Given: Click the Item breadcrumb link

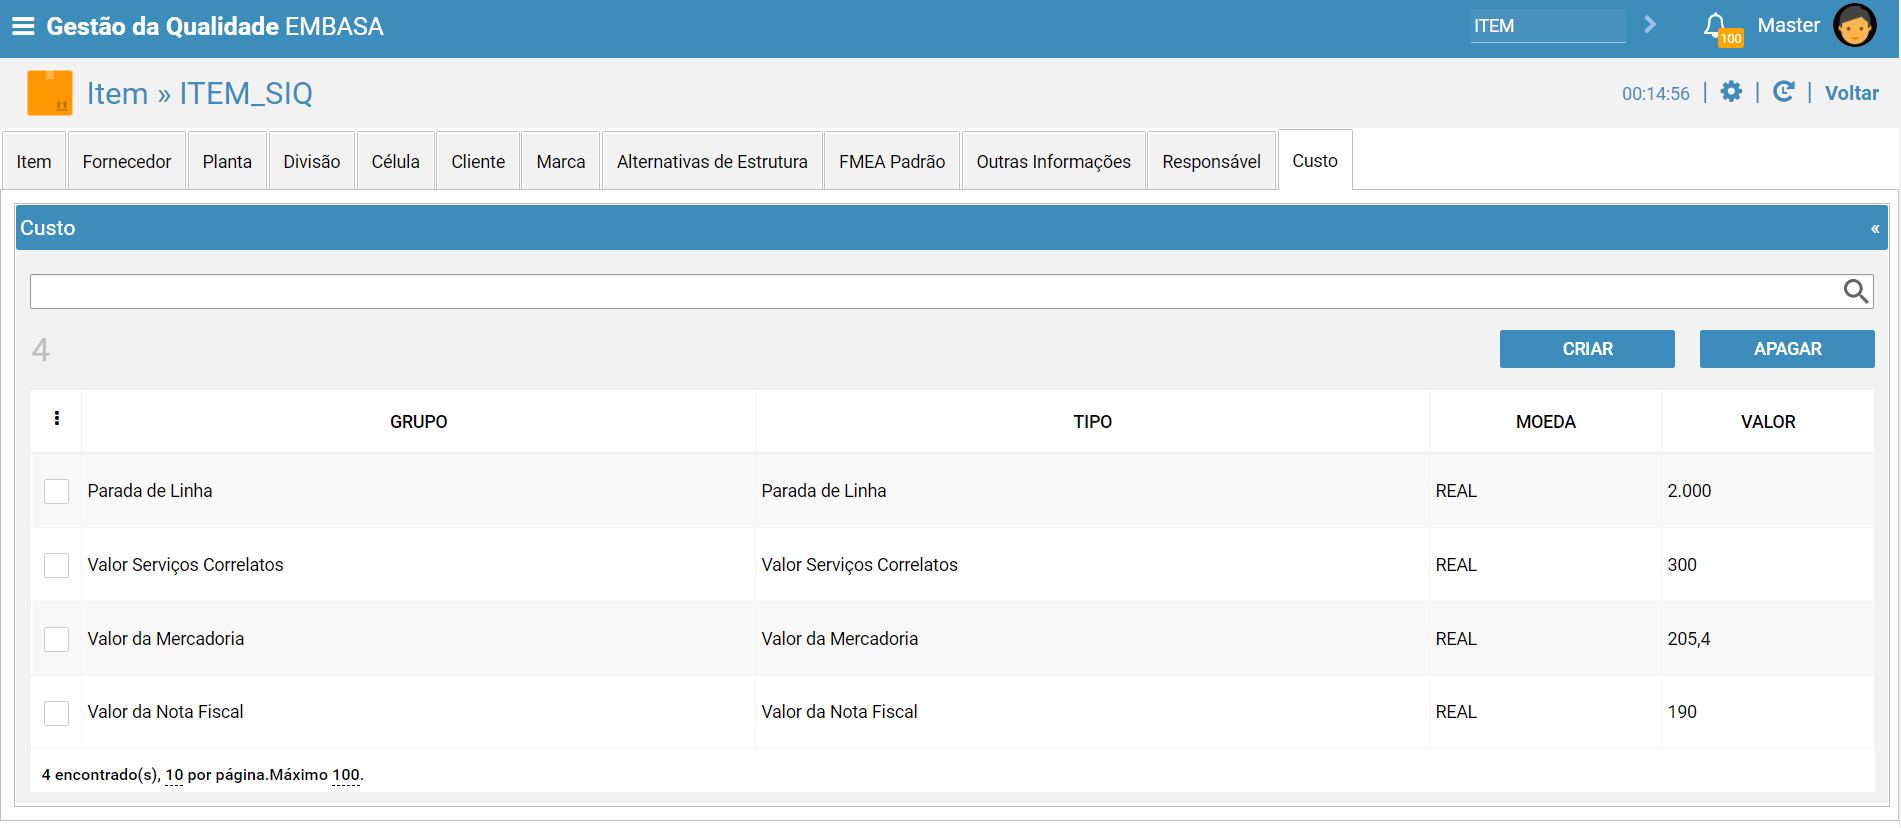Looking at the screenshot, I should click(x=117, y=93).
